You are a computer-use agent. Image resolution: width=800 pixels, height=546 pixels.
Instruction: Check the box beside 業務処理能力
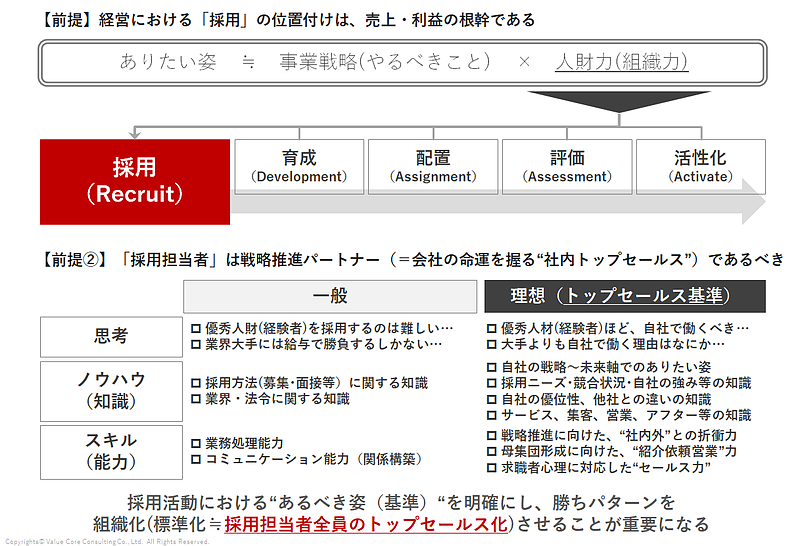[x=196, y=443]
